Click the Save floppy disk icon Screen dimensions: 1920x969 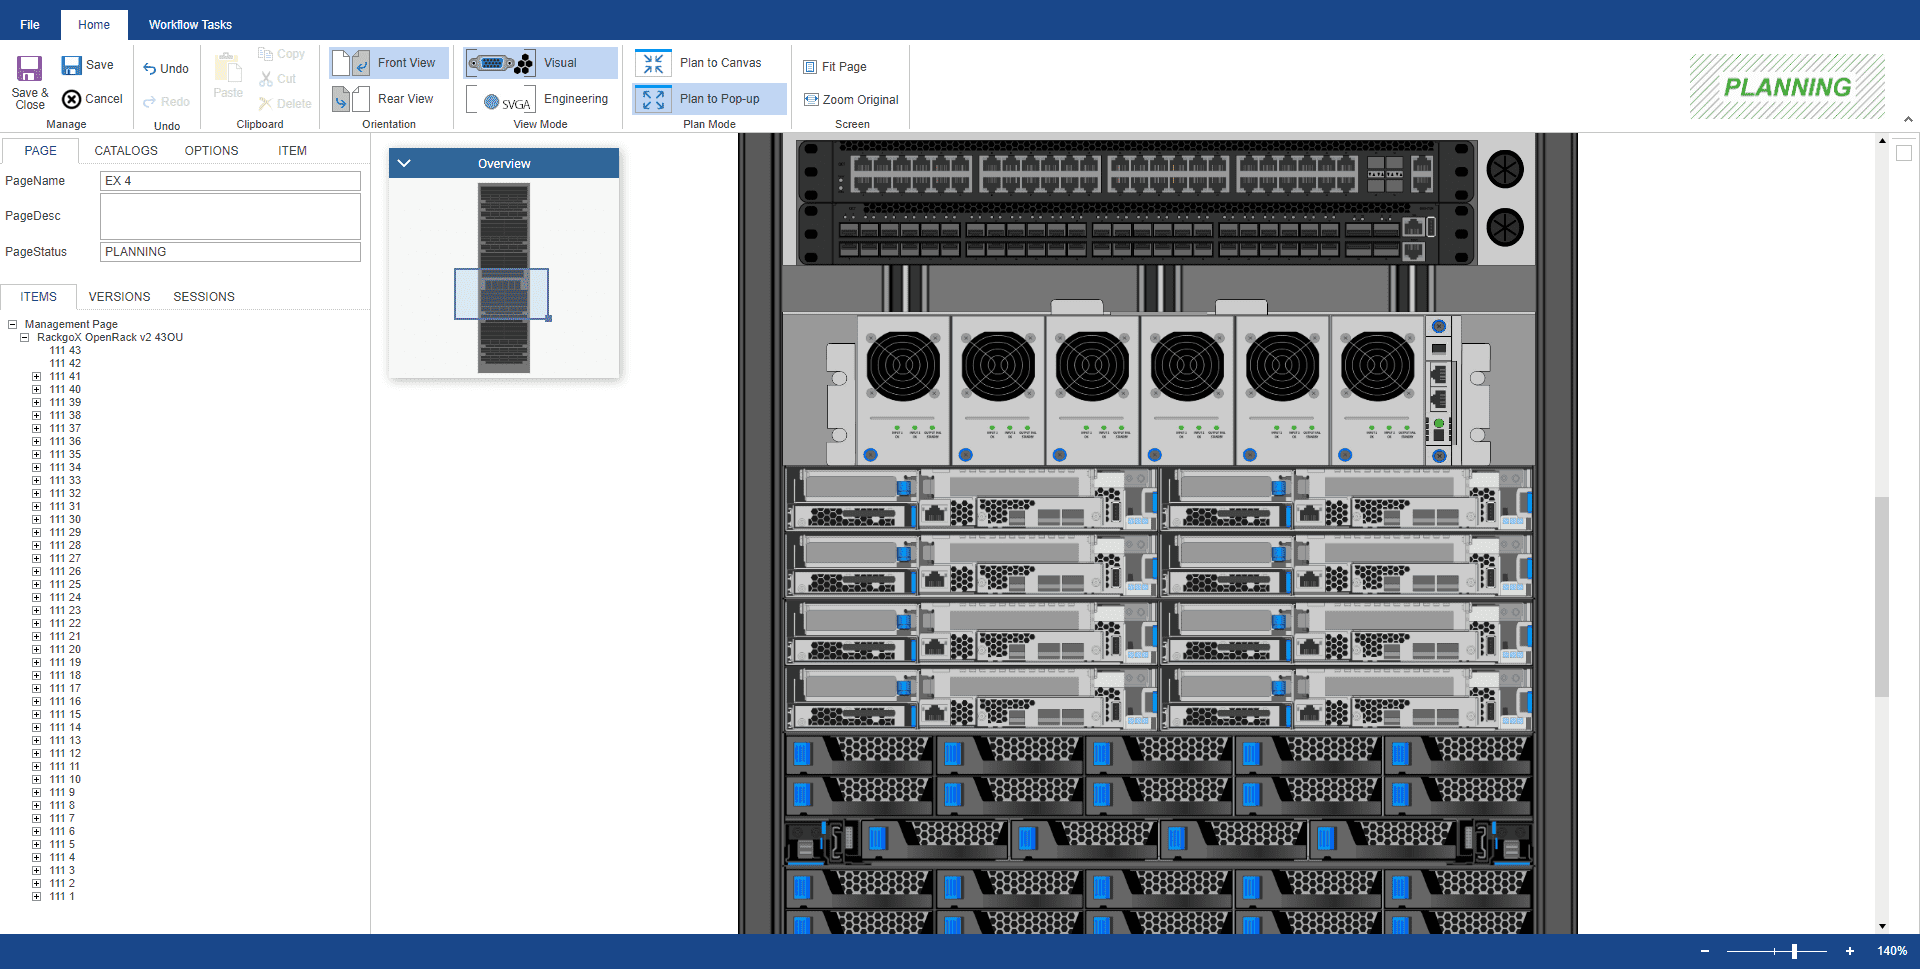[71, 65]
